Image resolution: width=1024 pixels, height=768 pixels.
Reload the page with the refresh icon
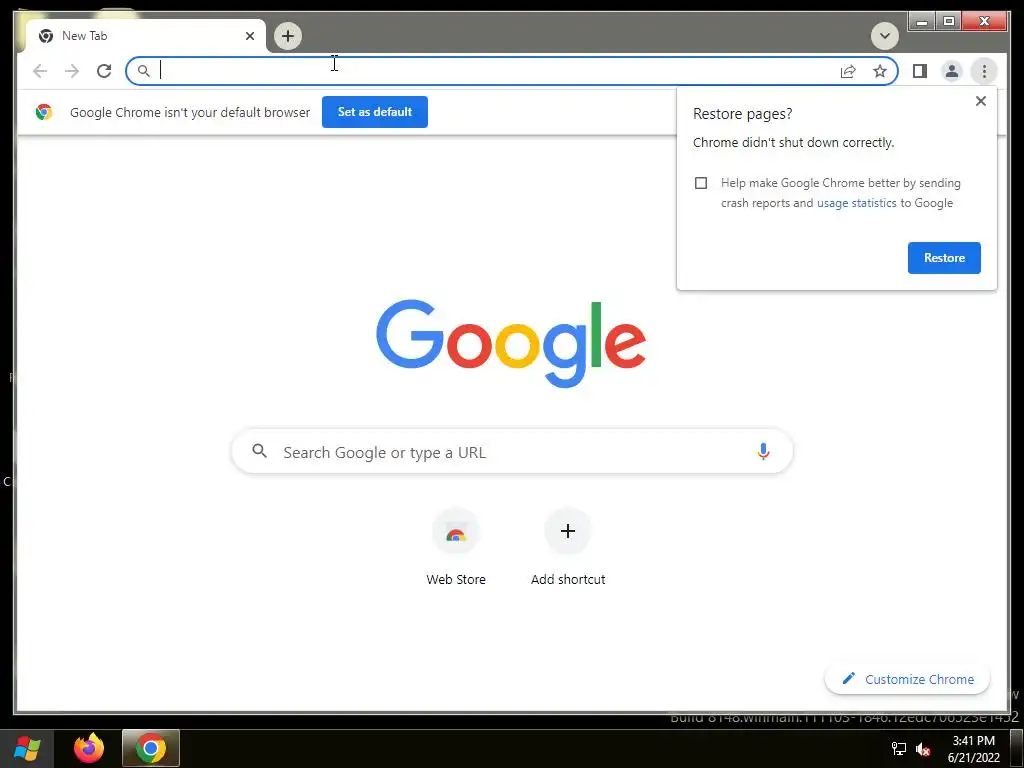pos(104,71)
